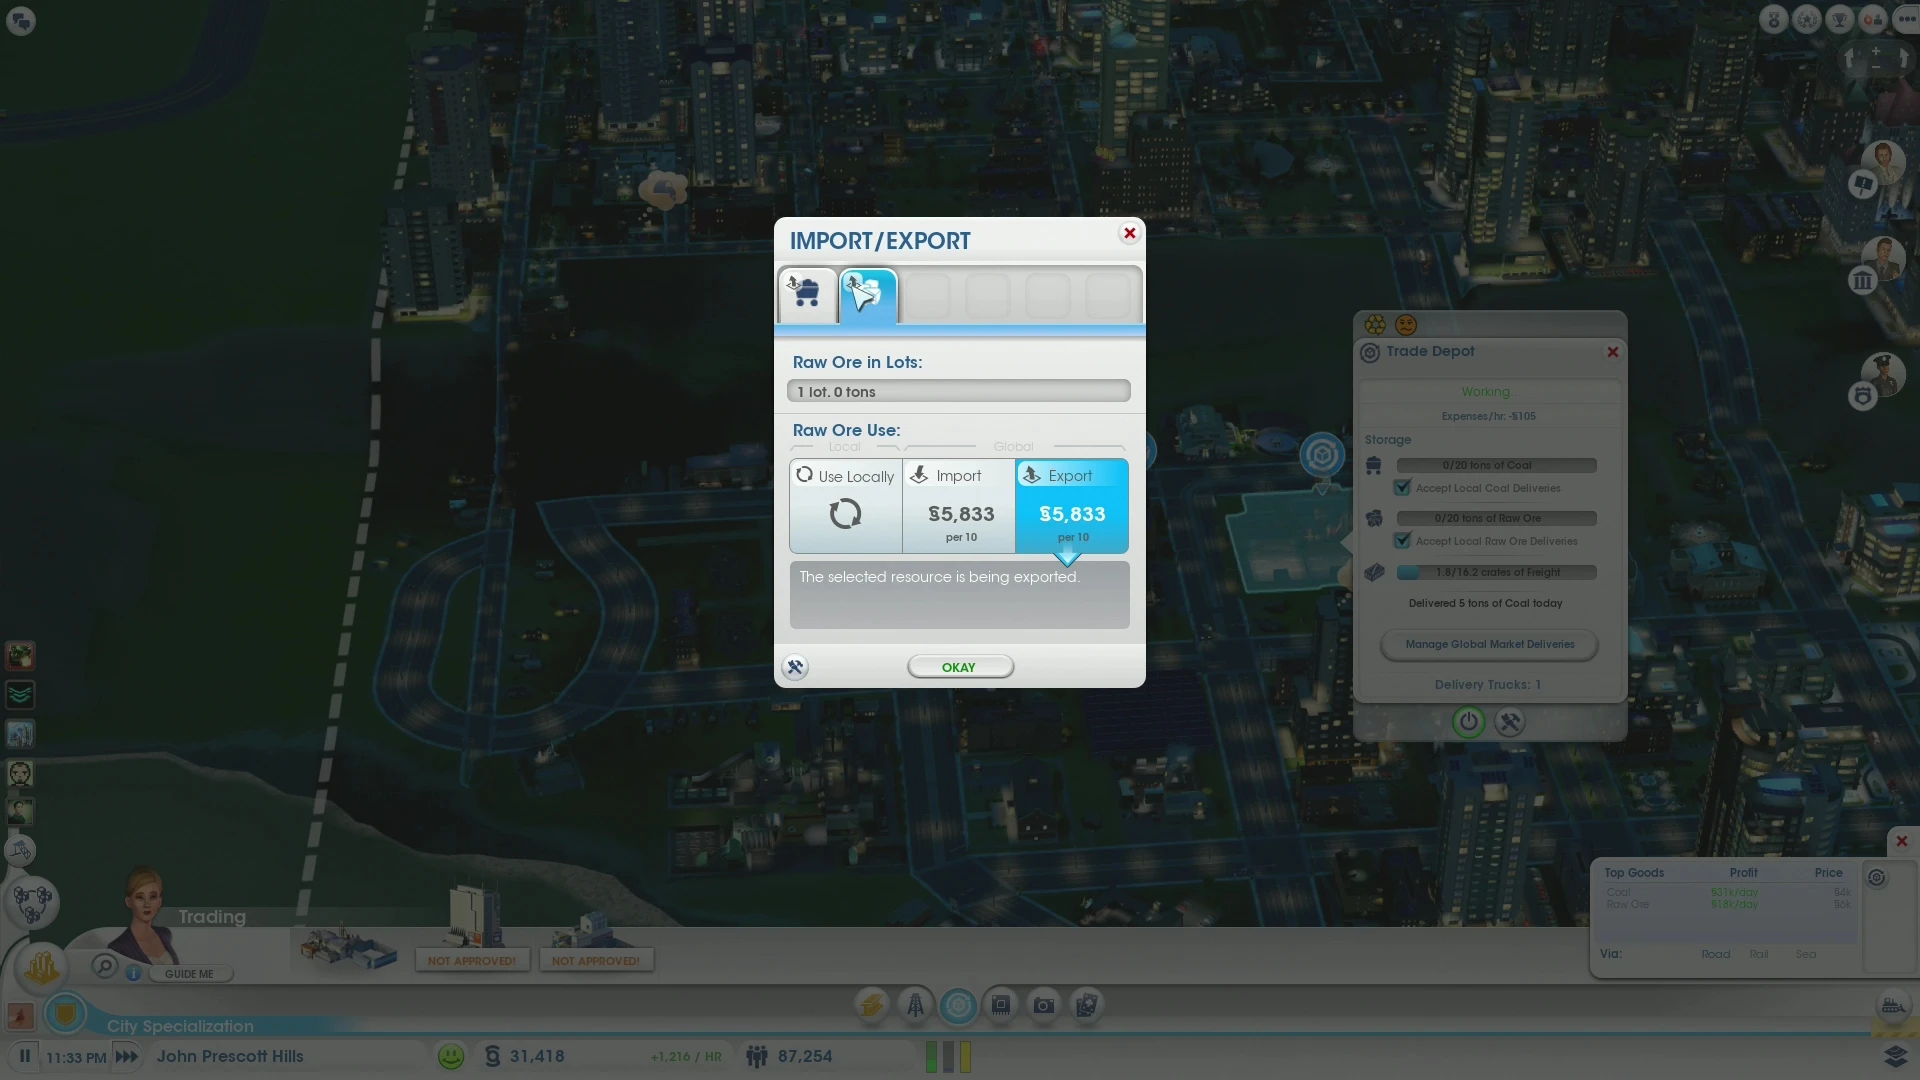Viewport: 1920px width, 1080px height.
Task: Select the trade depot building thumbnail
Action: 349,947
